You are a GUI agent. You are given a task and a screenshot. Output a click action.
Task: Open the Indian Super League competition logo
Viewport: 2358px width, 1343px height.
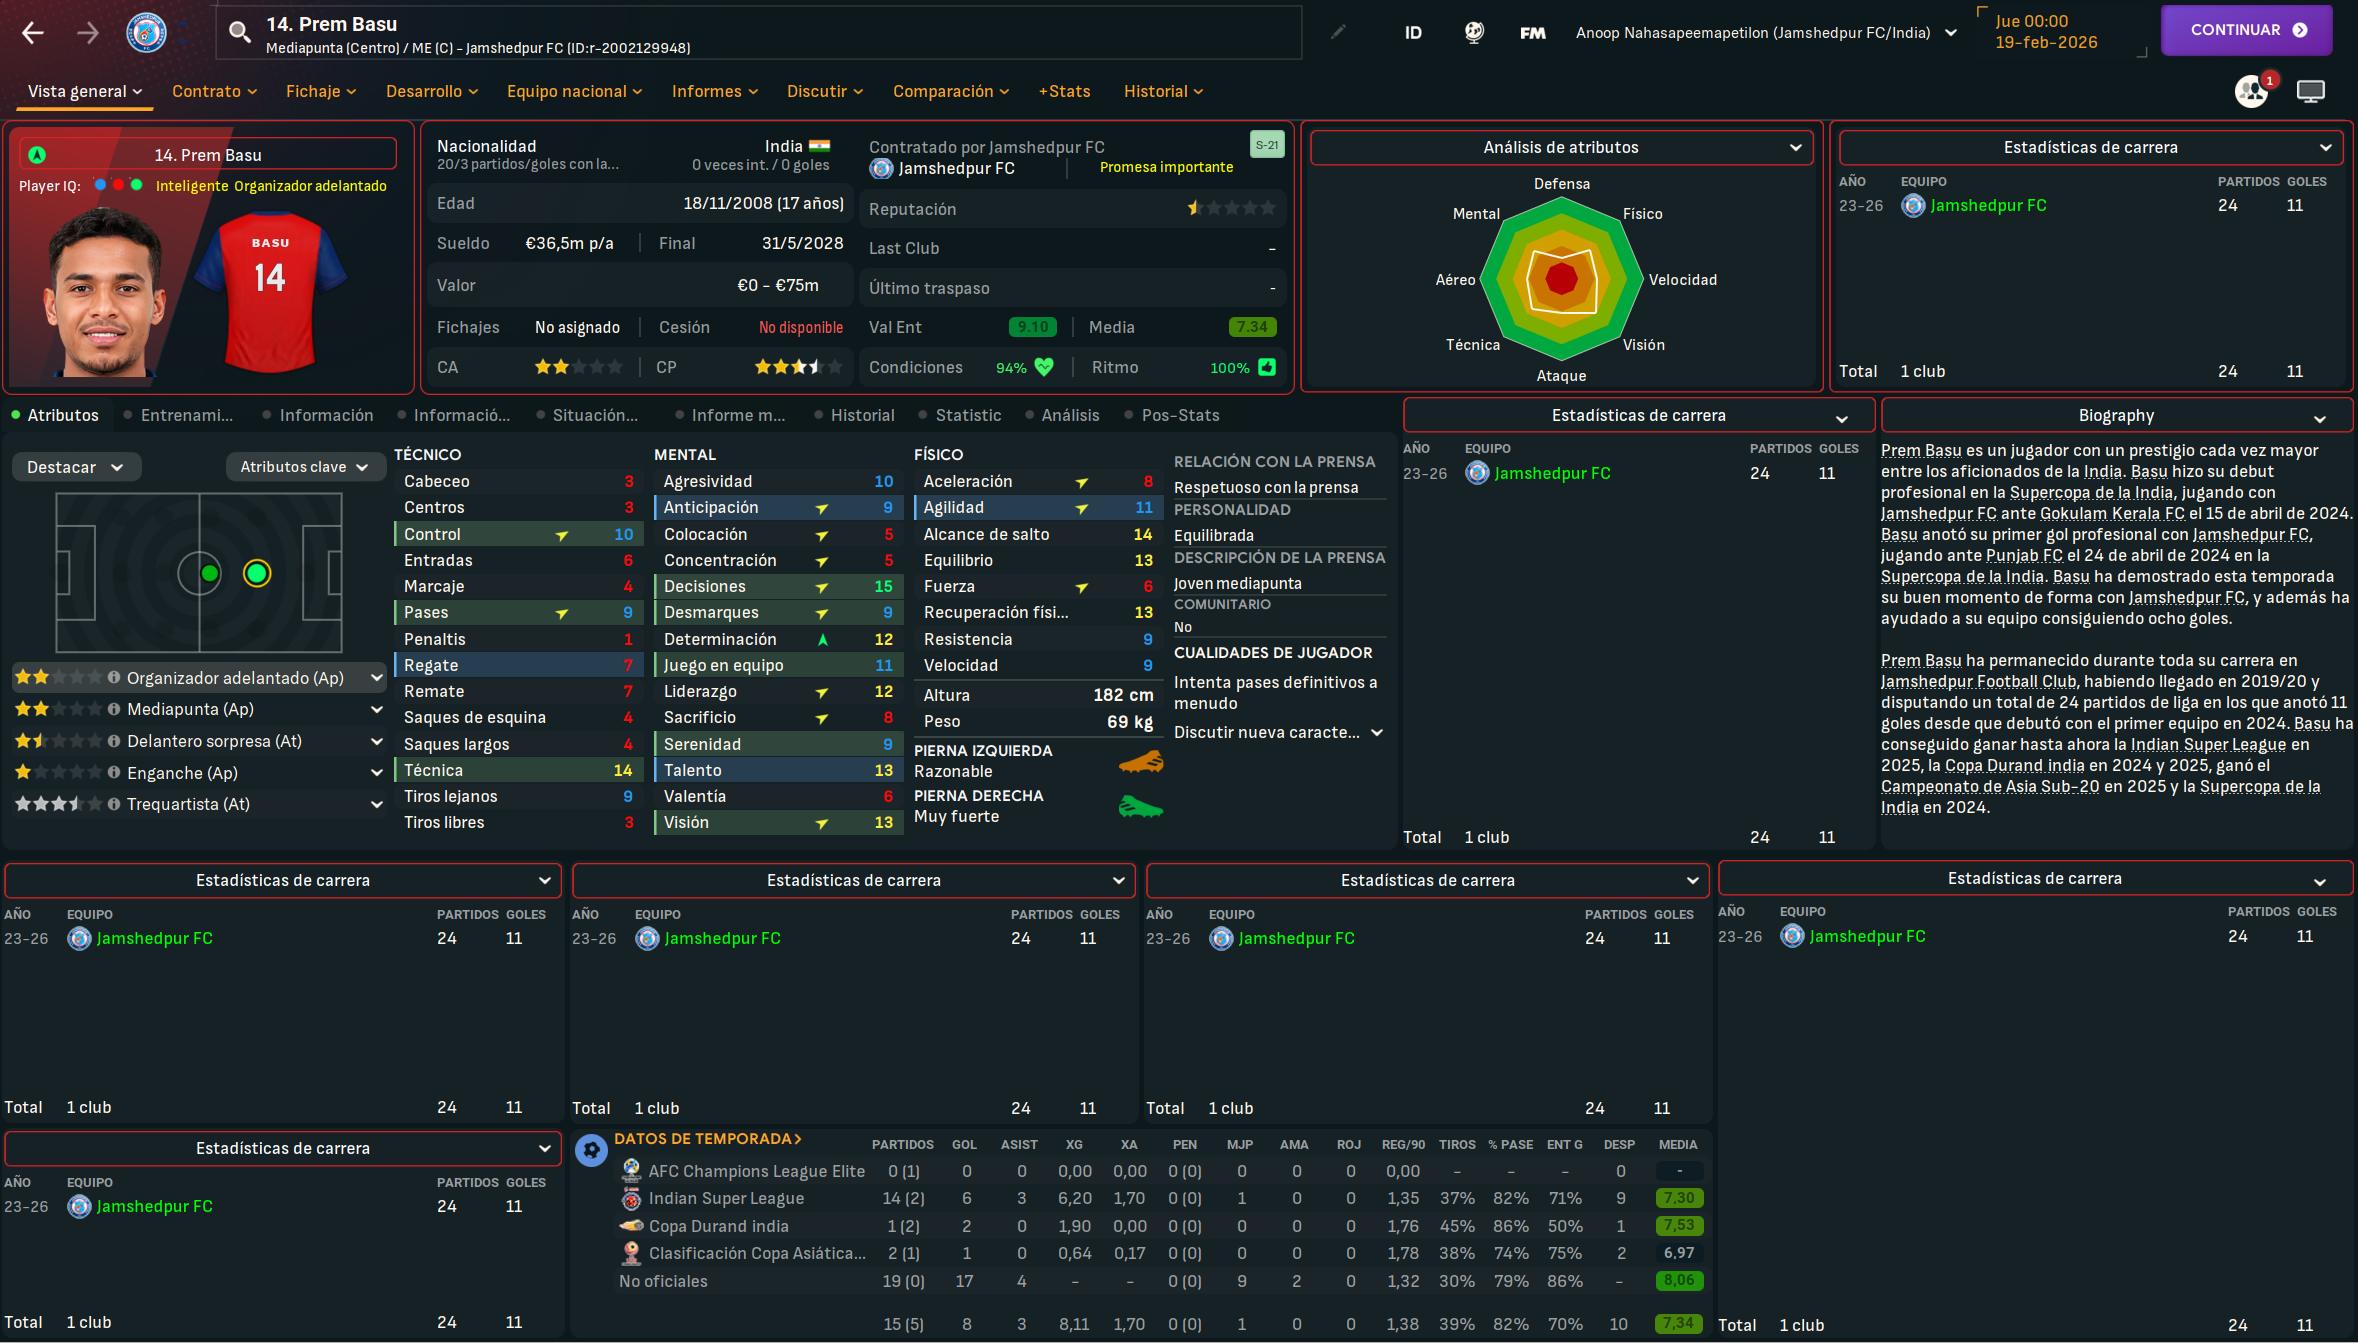(x=631, y=1198)
